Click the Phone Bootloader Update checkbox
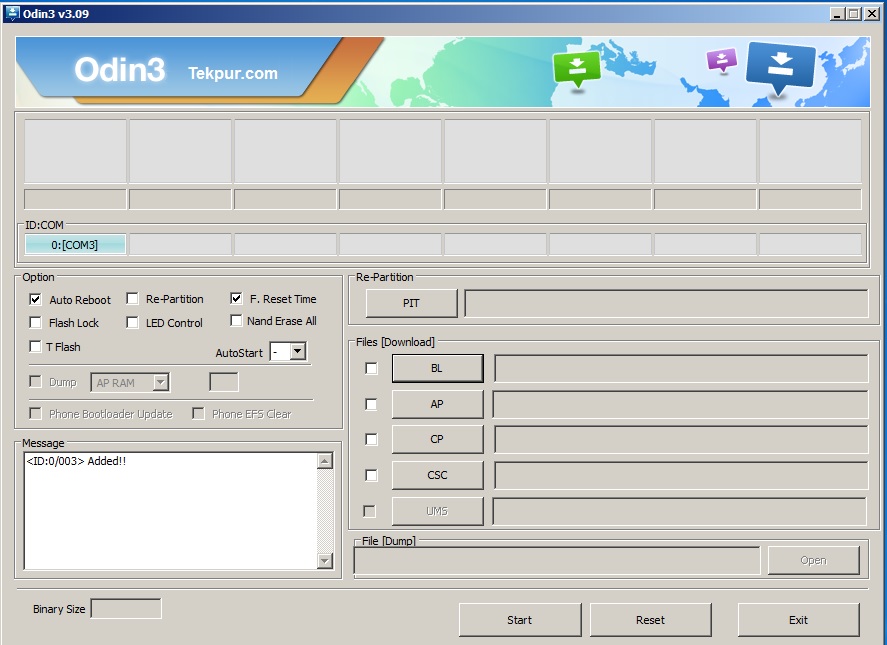 pos(36,414)
